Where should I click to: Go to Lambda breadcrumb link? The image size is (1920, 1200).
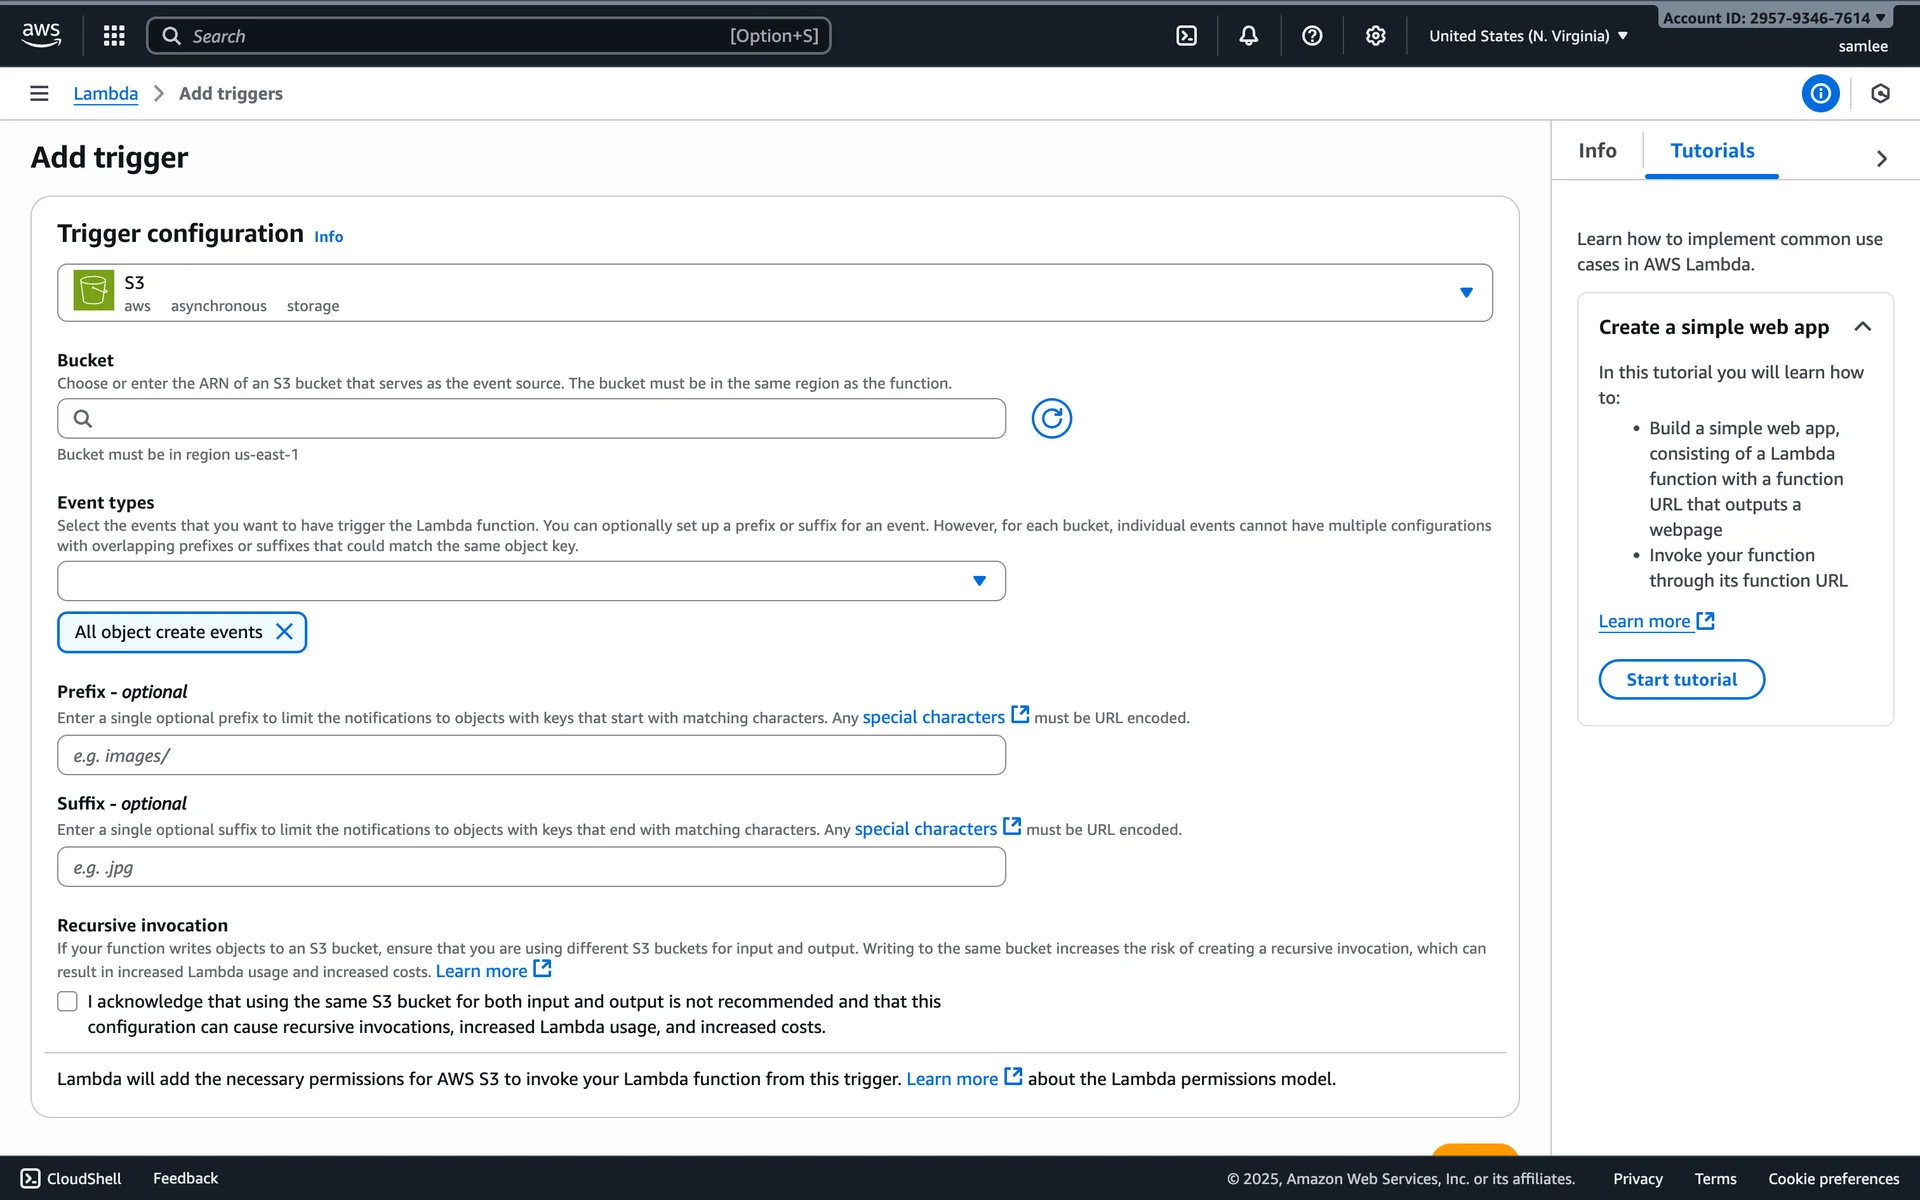(x=105, y=93)
